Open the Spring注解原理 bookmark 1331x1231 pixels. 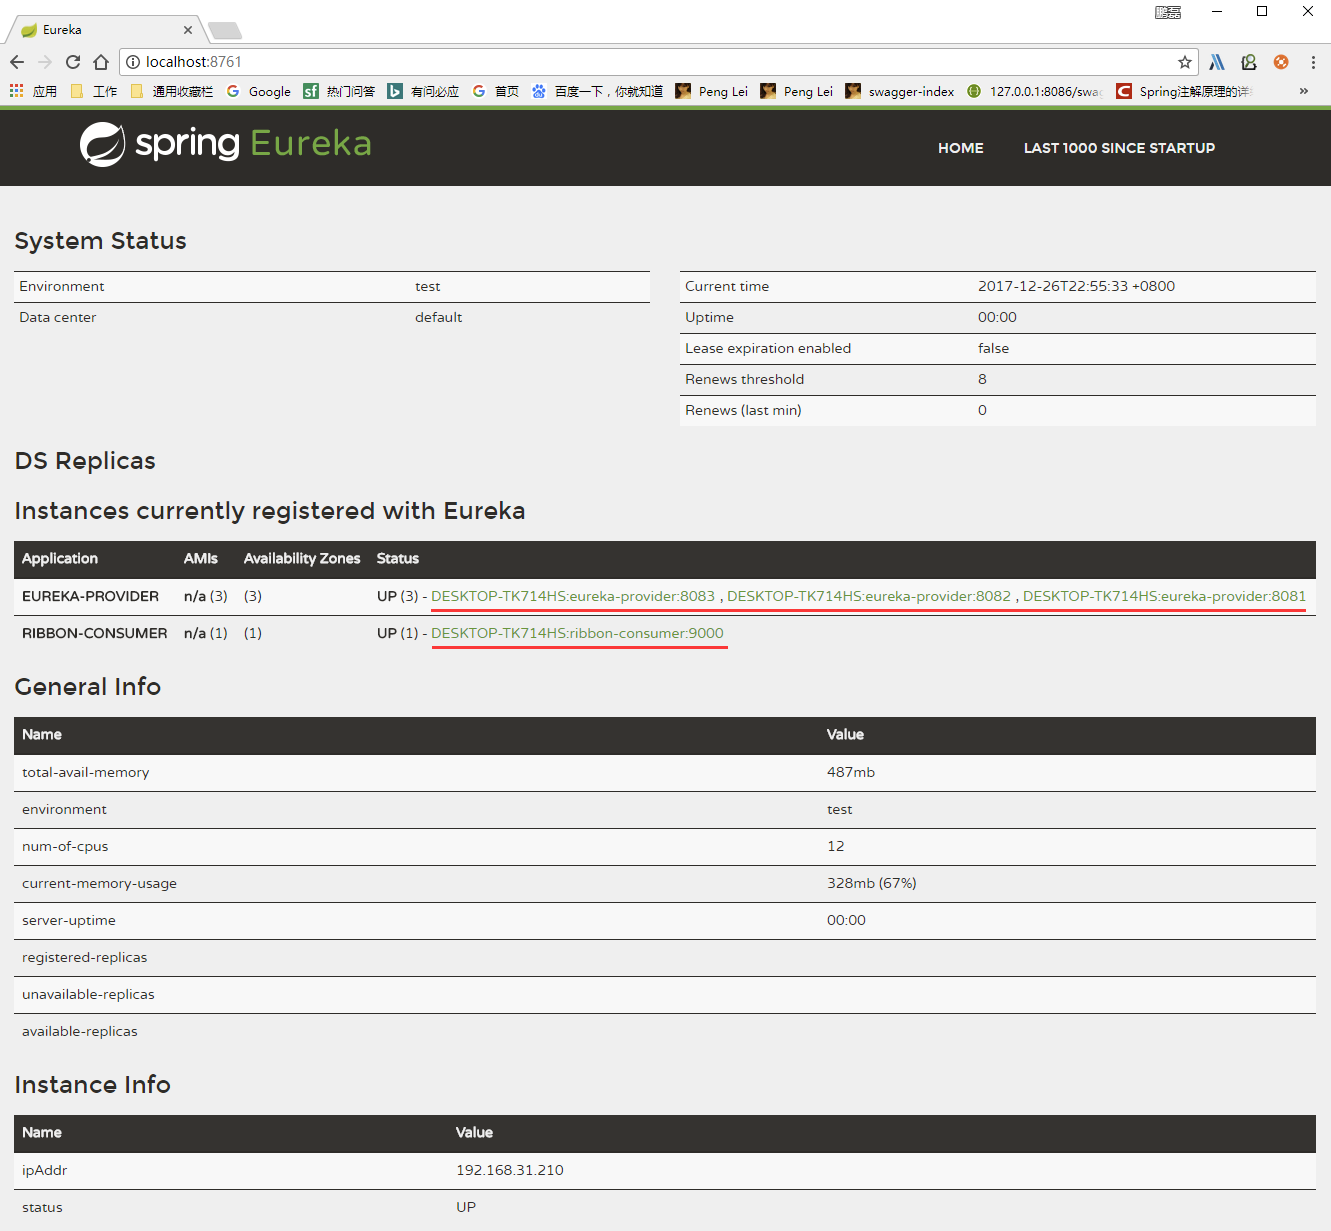click(x=1183, y=91)
